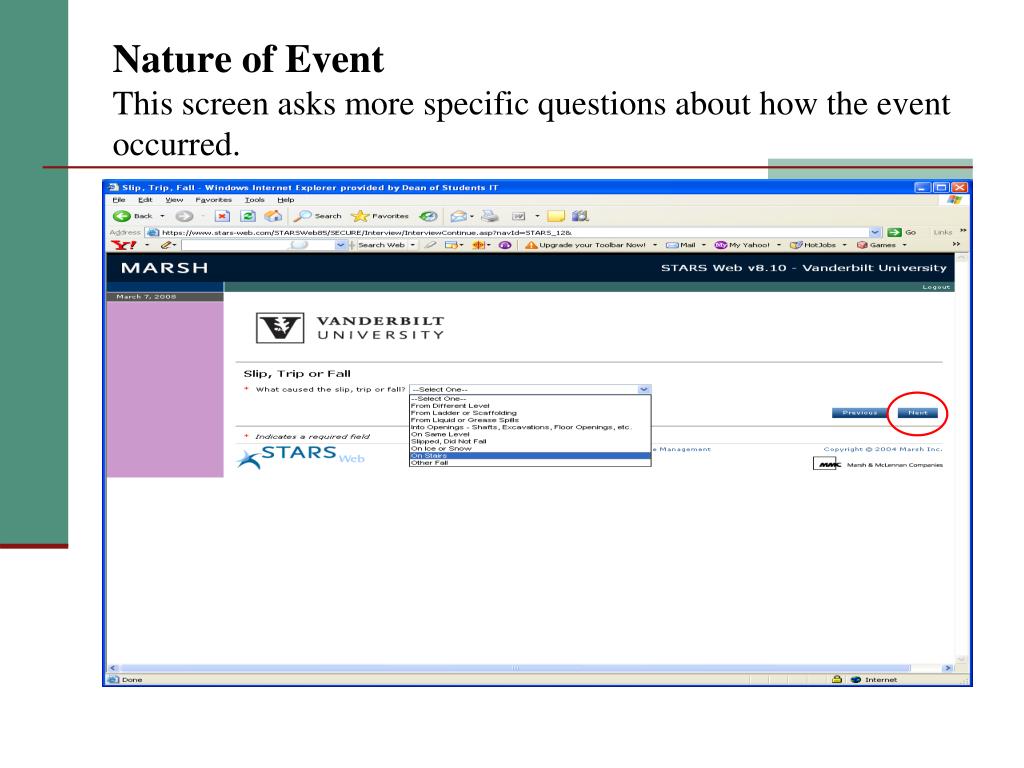Open the Tools menu
Screen dimensions: 1024x768
[x=255, y=200]
